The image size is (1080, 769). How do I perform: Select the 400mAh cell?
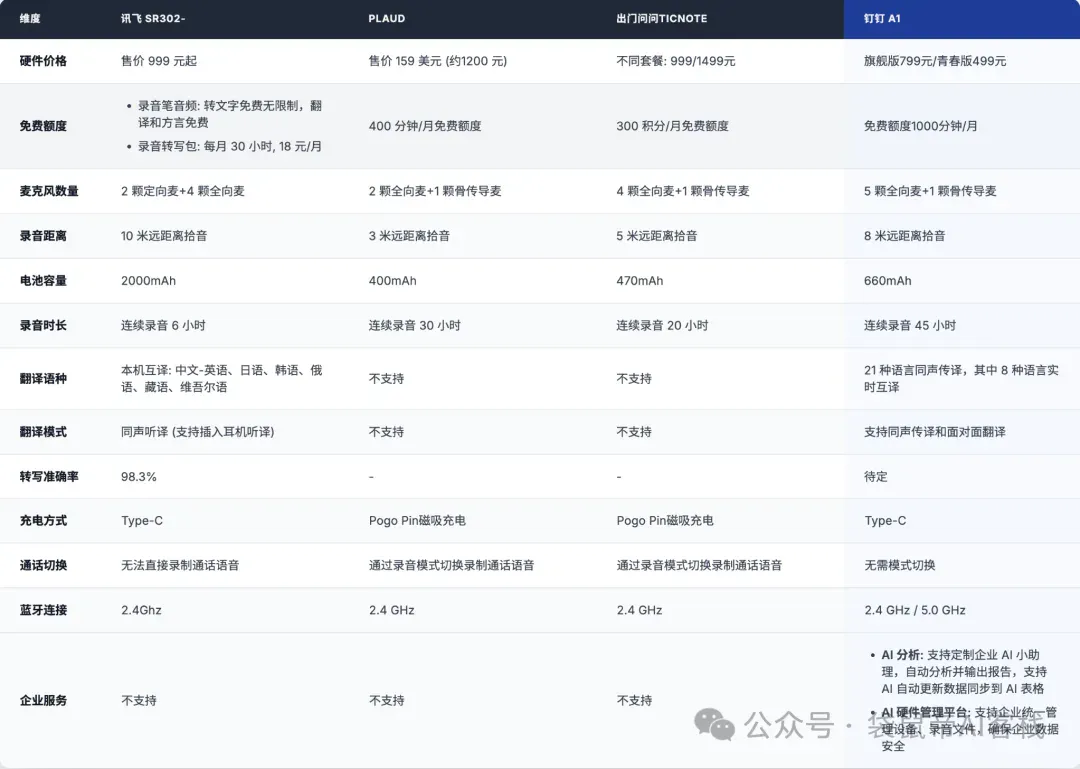(x=393, y=280)
